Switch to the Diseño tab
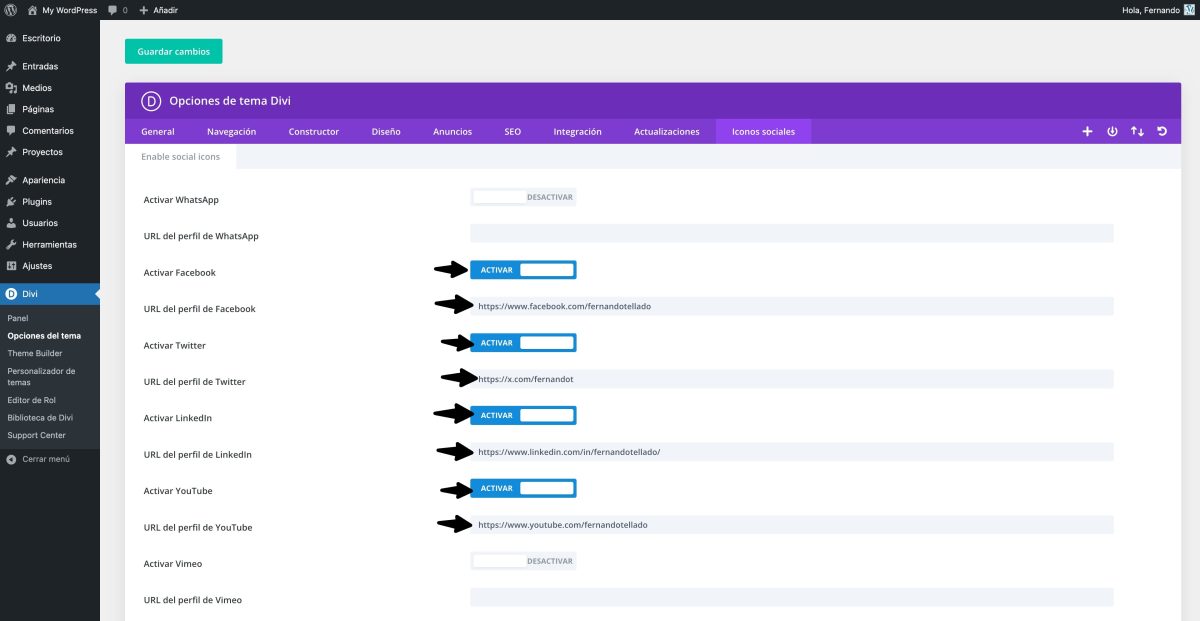Image resolution: width=1200 pixels, height=621 pixels. click(386, 131)
